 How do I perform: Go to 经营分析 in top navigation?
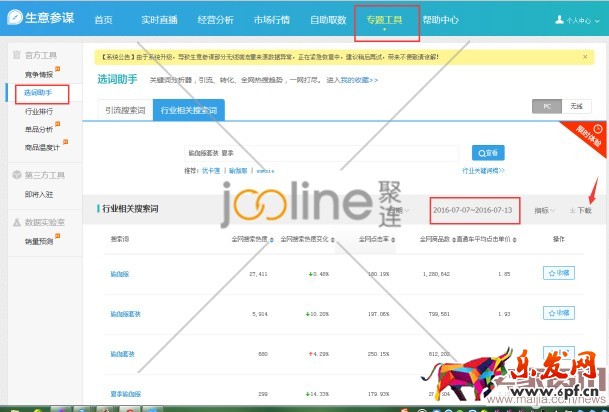216,20
